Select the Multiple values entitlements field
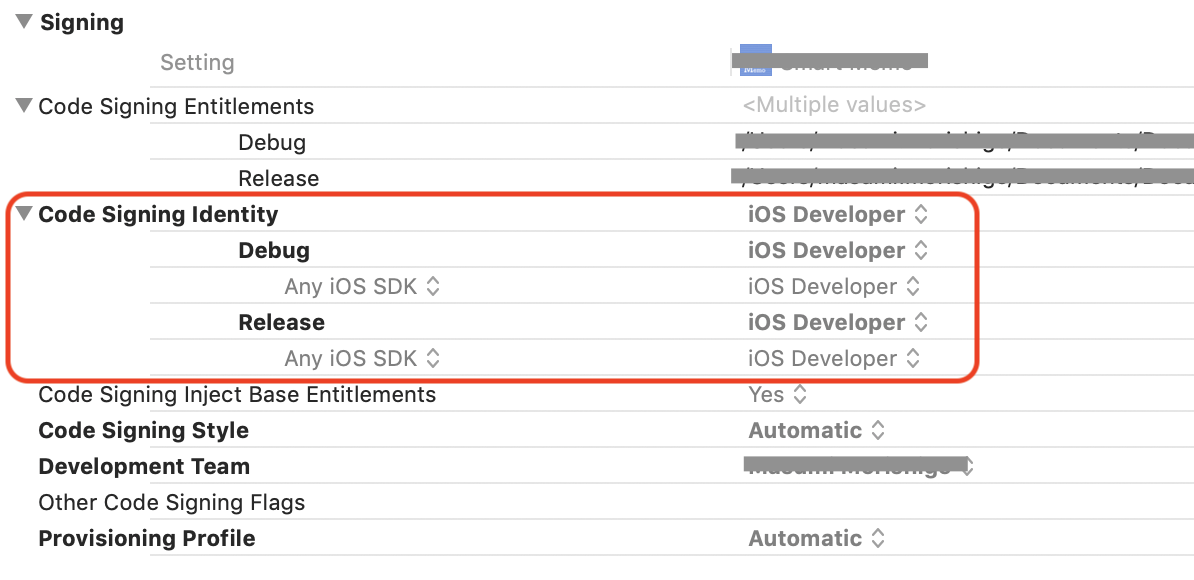This screenshot has width=1194, height=580. coord(834,105)
